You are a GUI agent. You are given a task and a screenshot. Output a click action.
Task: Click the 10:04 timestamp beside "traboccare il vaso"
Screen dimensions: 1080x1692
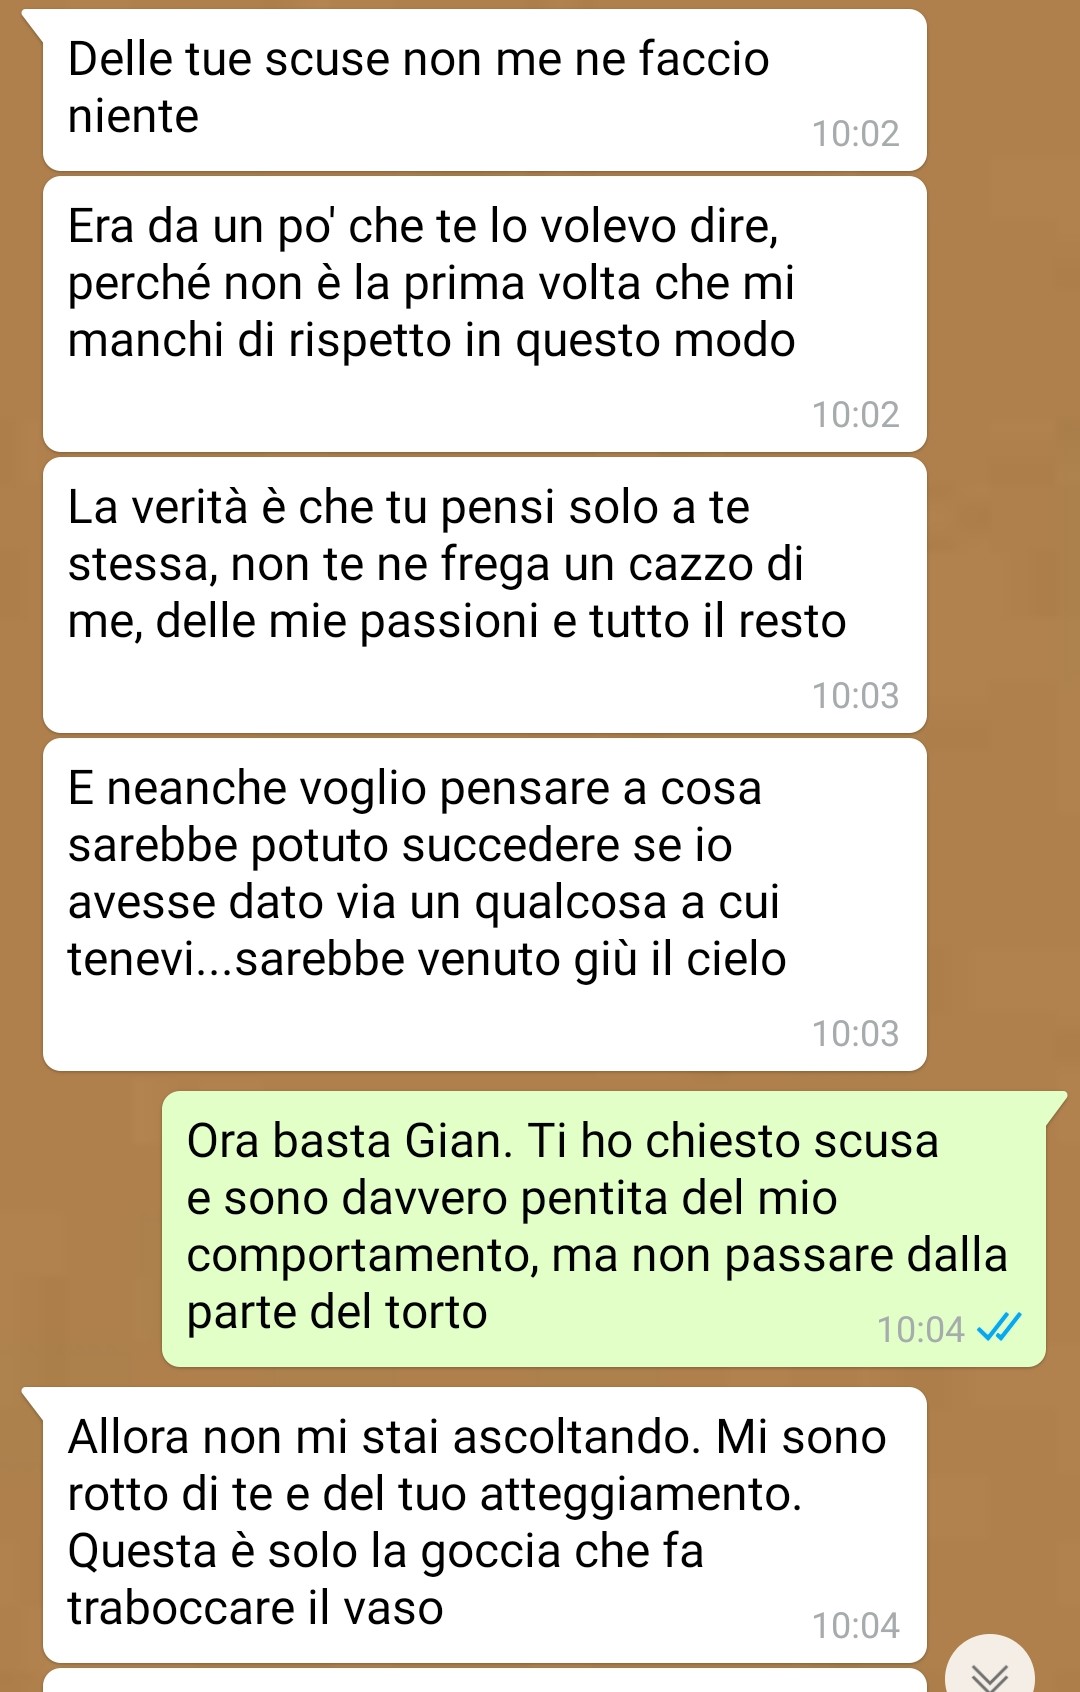pos(856,1626)
